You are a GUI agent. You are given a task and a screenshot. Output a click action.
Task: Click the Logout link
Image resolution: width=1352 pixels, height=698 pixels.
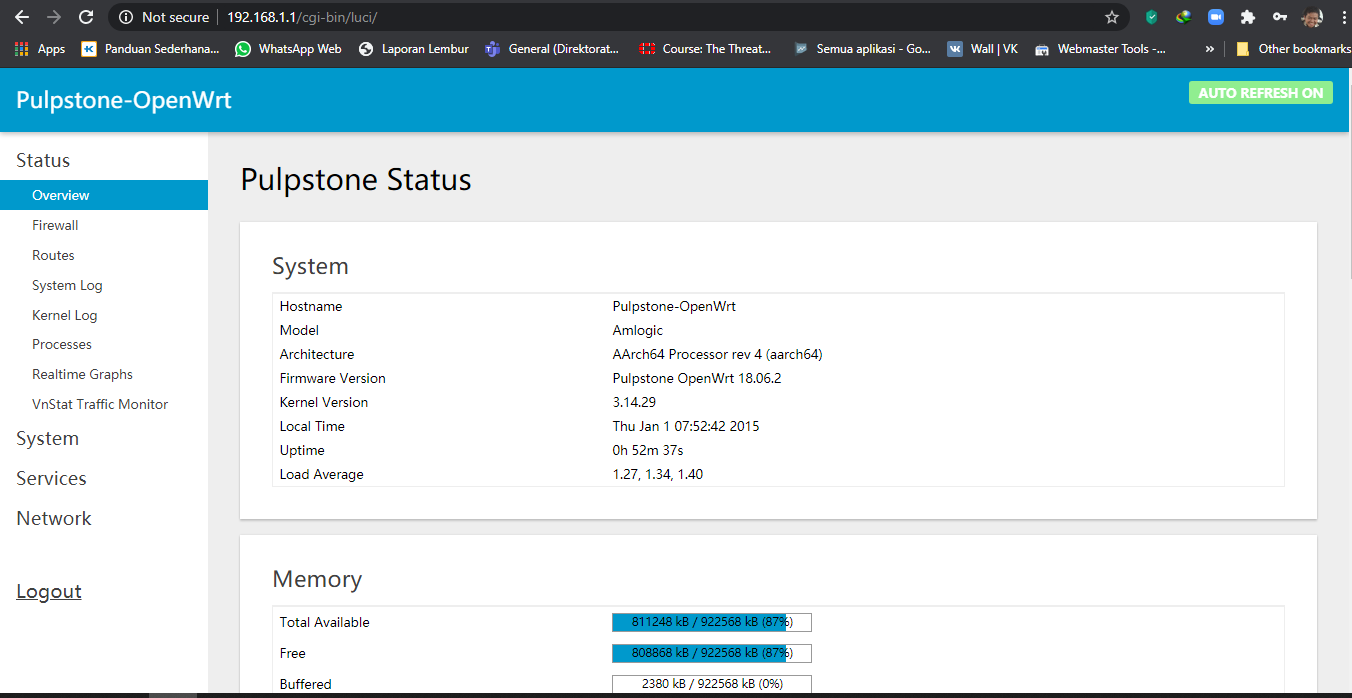48,591
